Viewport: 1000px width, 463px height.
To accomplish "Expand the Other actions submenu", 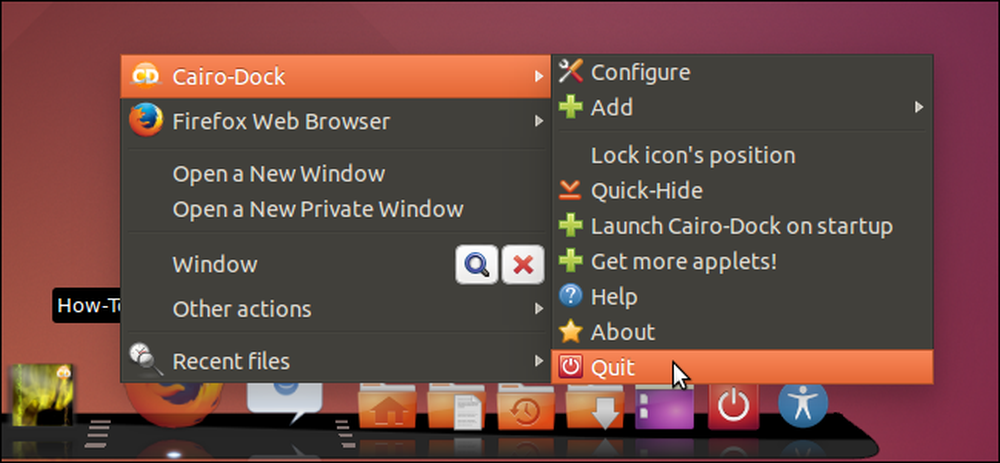I will [335, 309].
